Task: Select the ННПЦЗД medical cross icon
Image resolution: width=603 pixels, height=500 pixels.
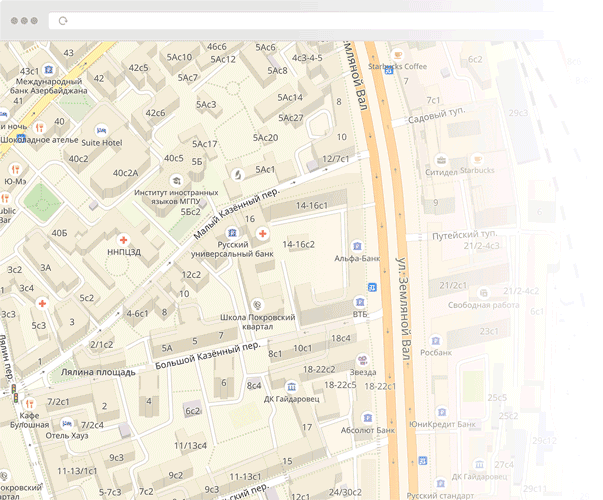Action: pos(123,240)
